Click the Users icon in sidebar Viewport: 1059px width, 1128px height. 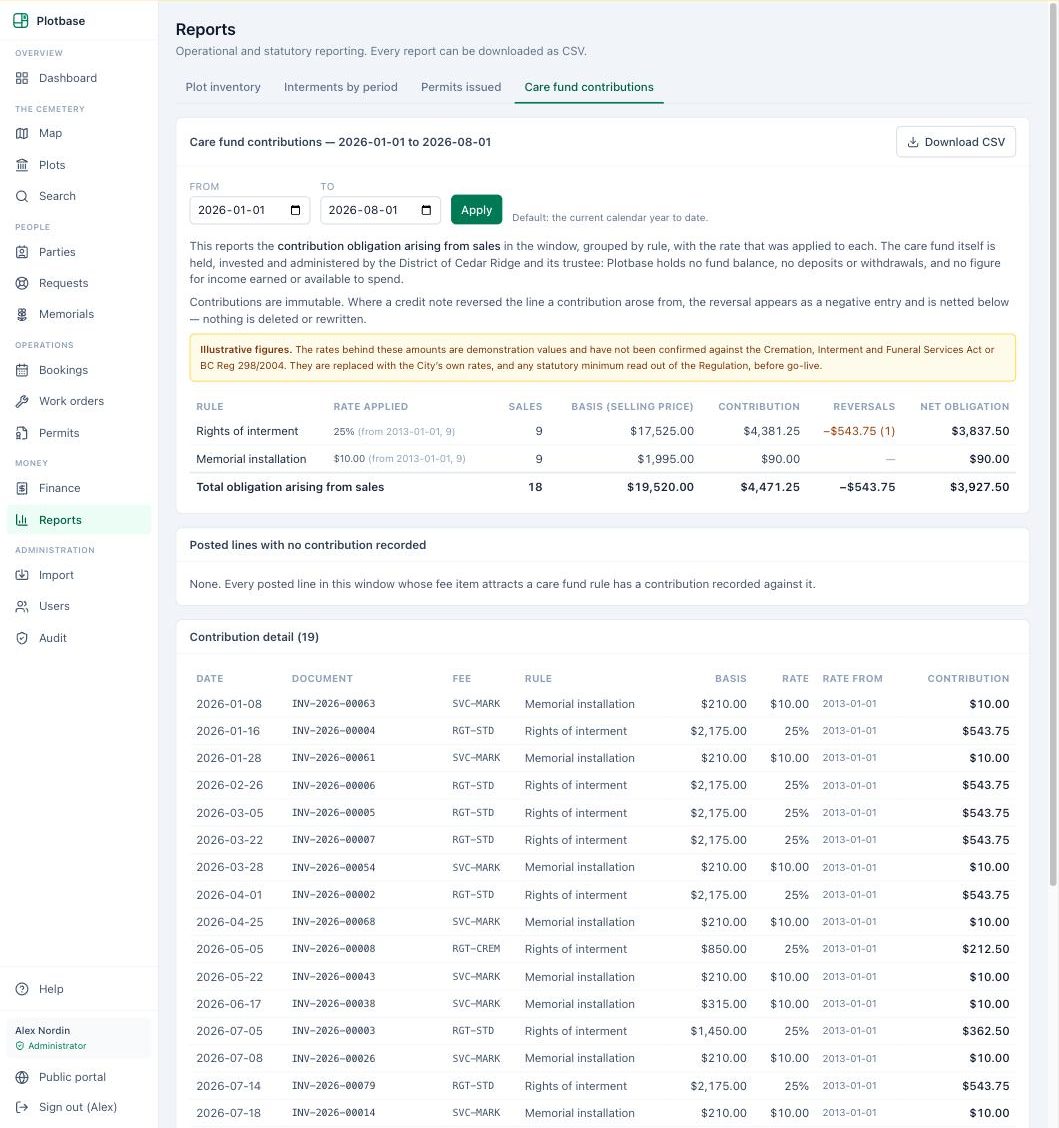(22, 606)
